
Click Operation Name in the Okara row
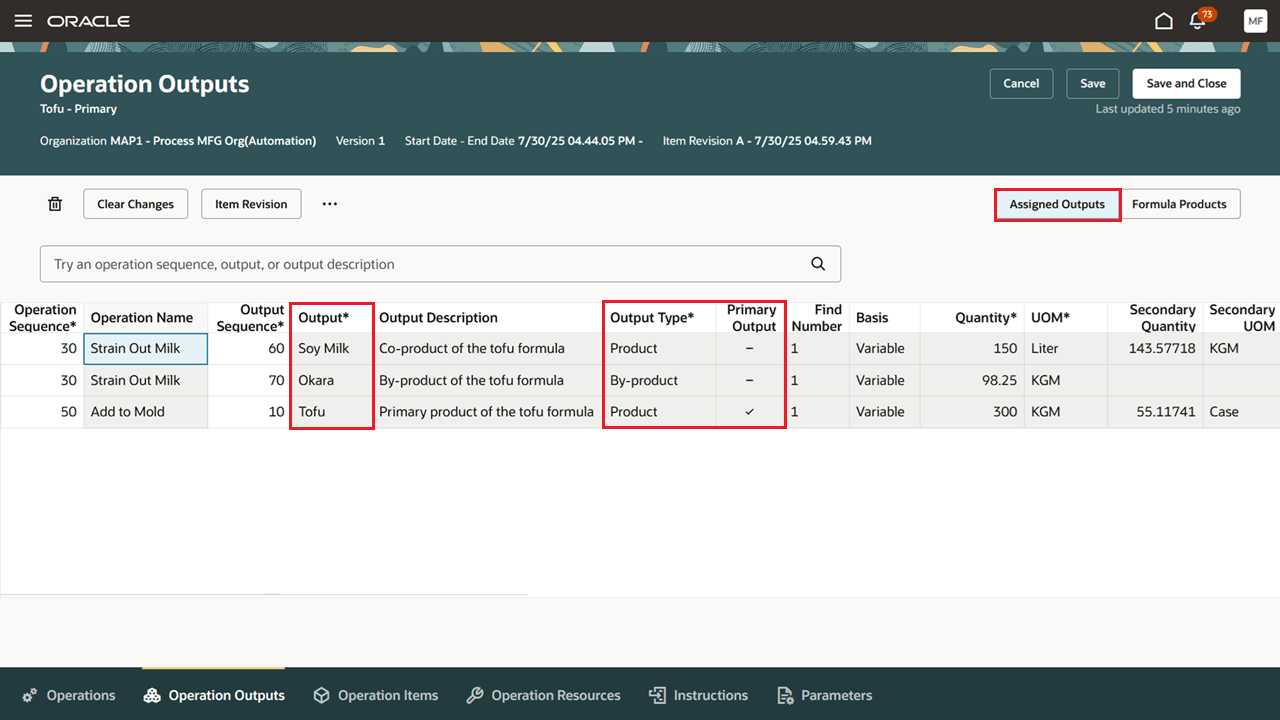[x=145, y=381]
